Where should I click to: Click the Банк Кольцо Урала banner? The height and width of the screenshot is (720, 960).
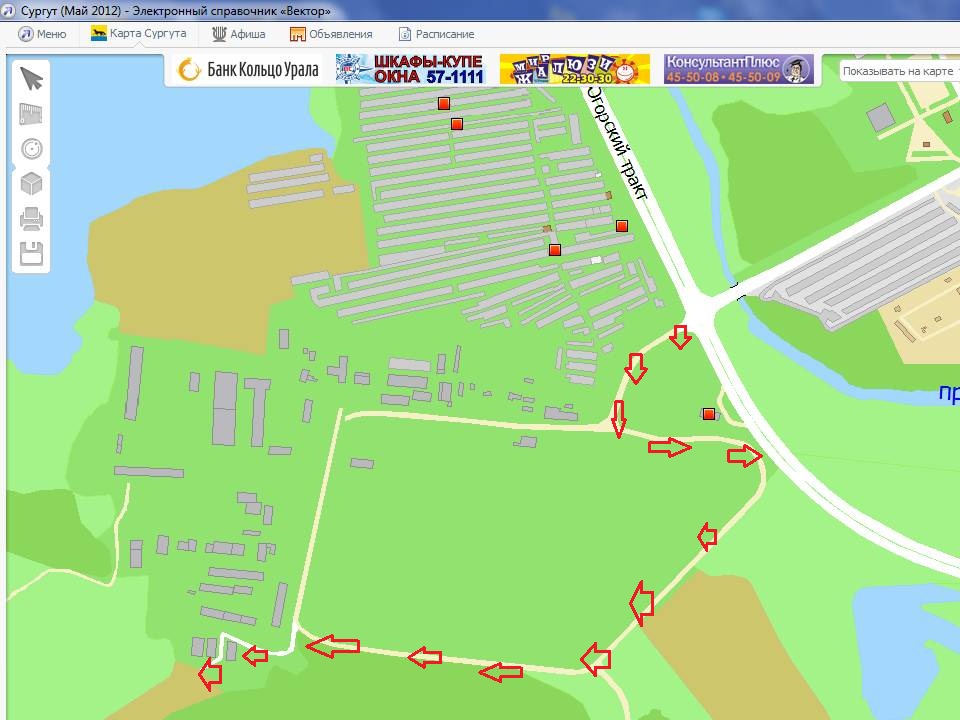point(247,70)
